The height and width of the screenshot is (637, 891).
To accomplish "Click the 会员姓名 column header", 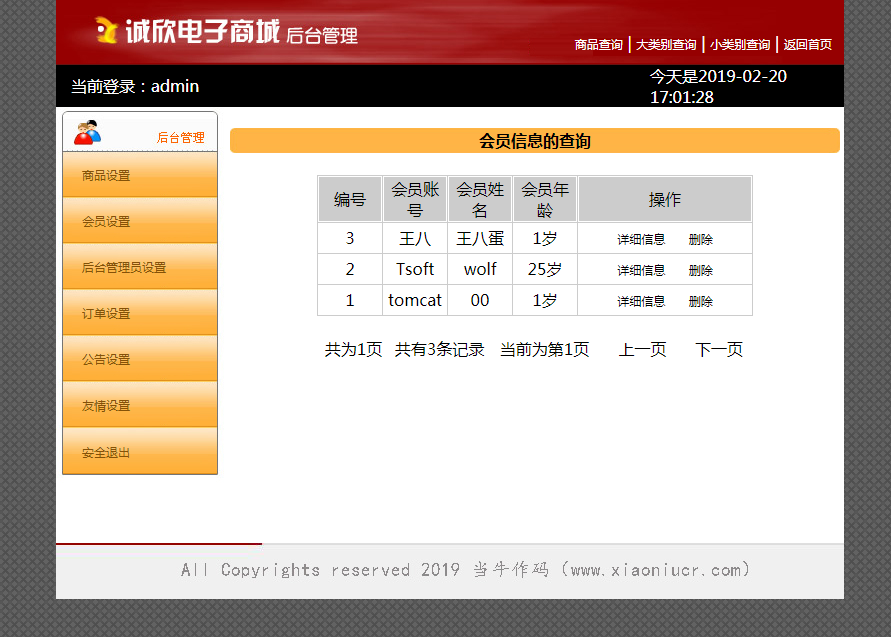I will click(480, 199).
